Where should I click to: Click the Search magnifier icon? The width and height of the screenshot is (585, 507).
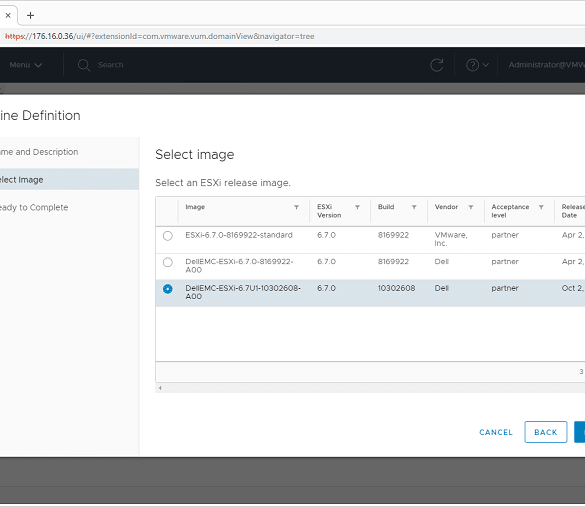coord(84,65)
